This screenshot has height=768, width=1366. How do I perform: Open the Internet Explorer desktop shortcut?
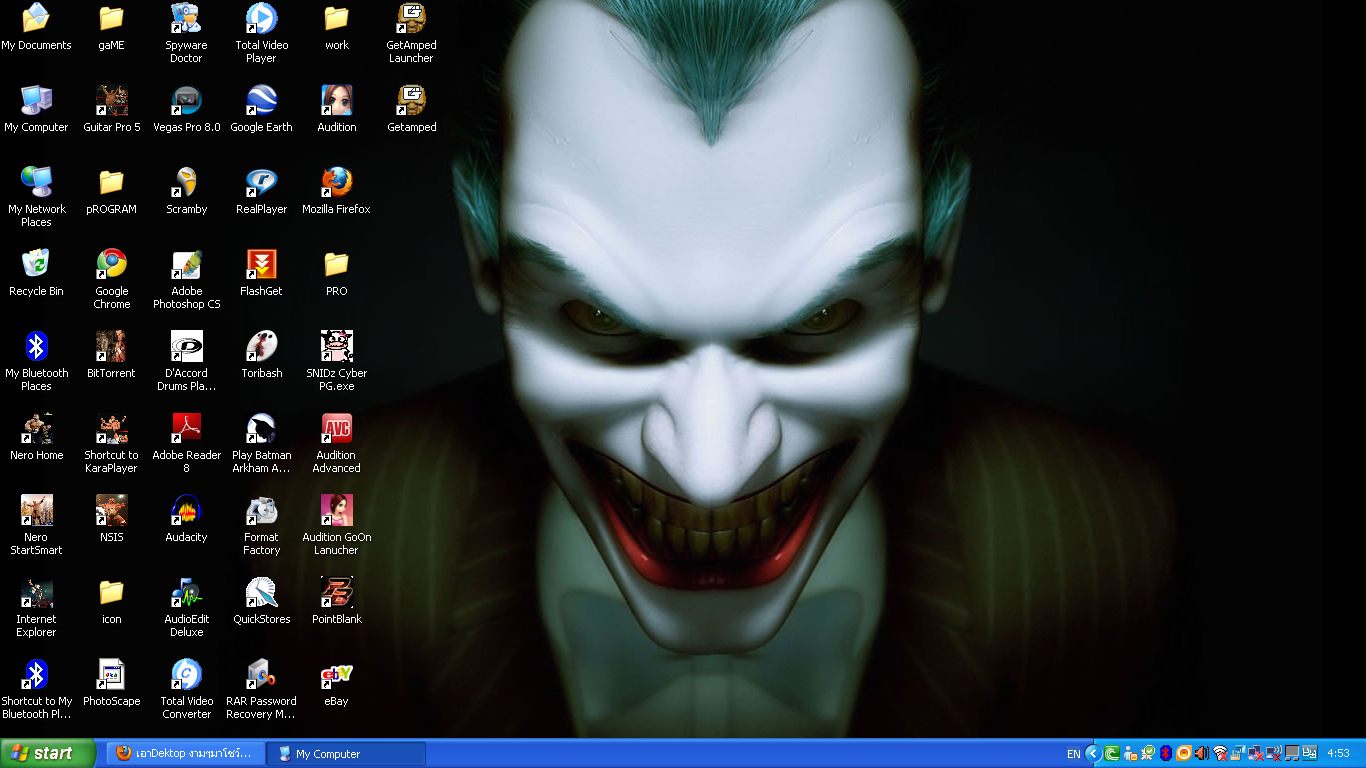[36, 607]
